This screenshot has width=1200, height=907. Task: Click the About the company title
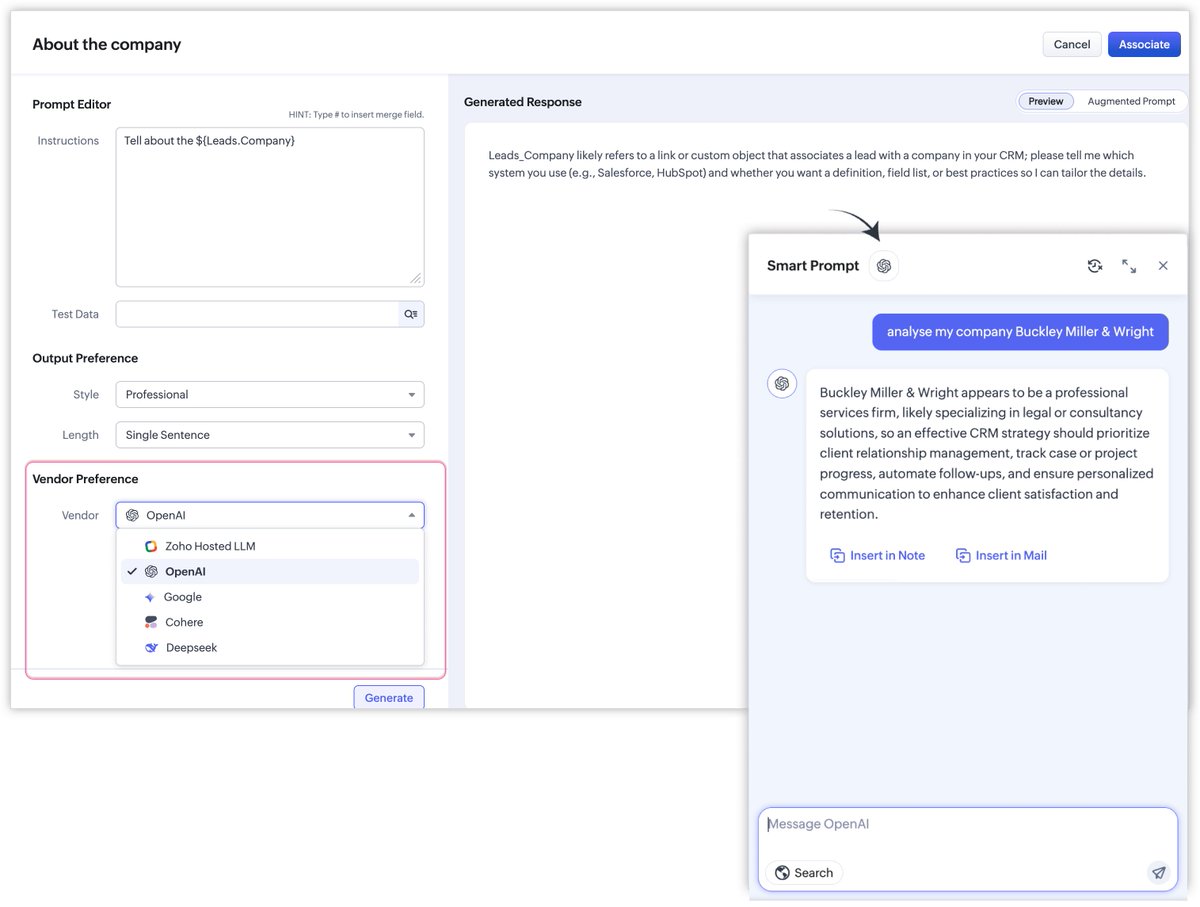pos(107,44)
